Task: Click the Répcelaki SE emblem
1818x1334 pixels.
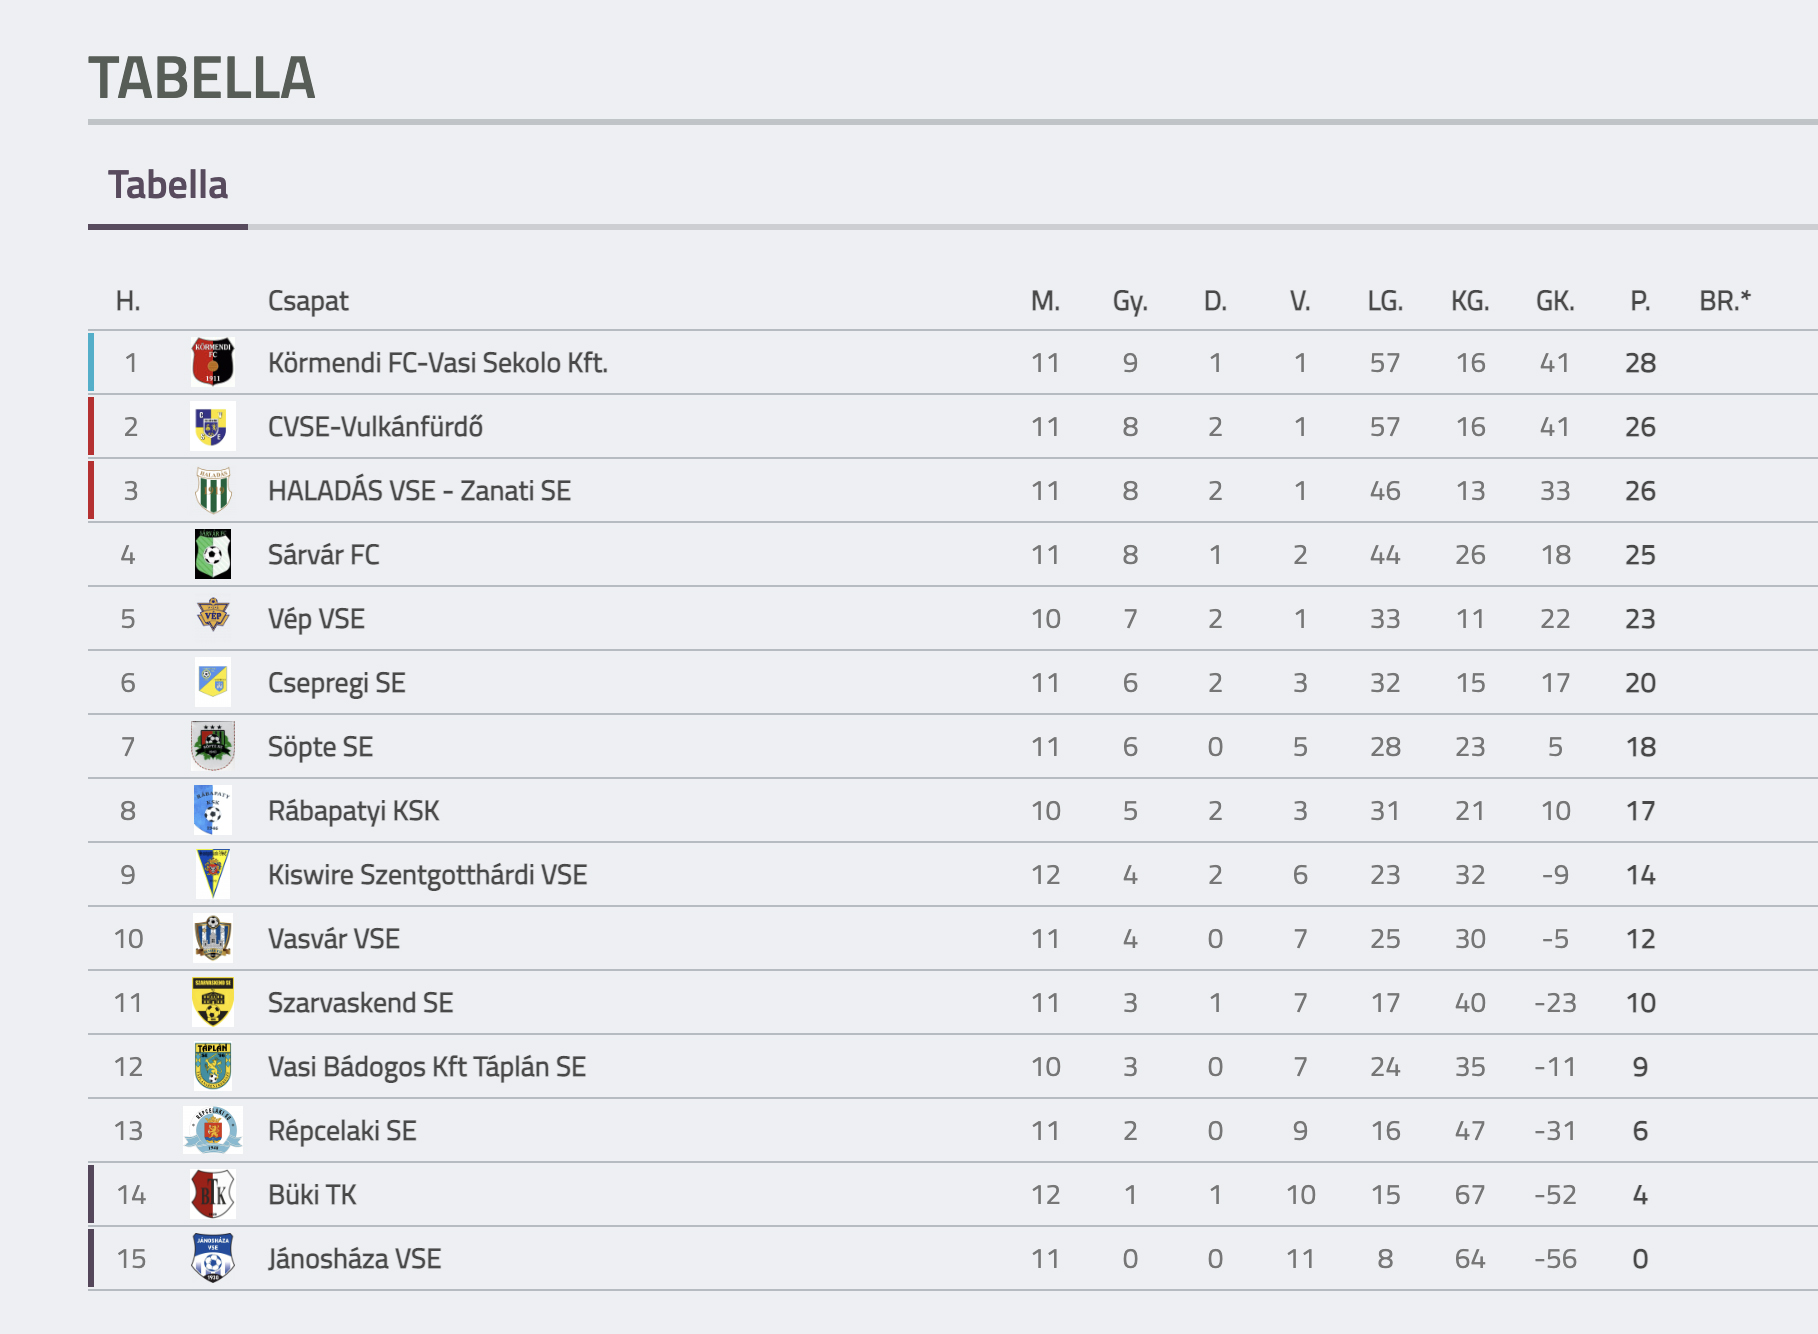Action: [212, 1130]
